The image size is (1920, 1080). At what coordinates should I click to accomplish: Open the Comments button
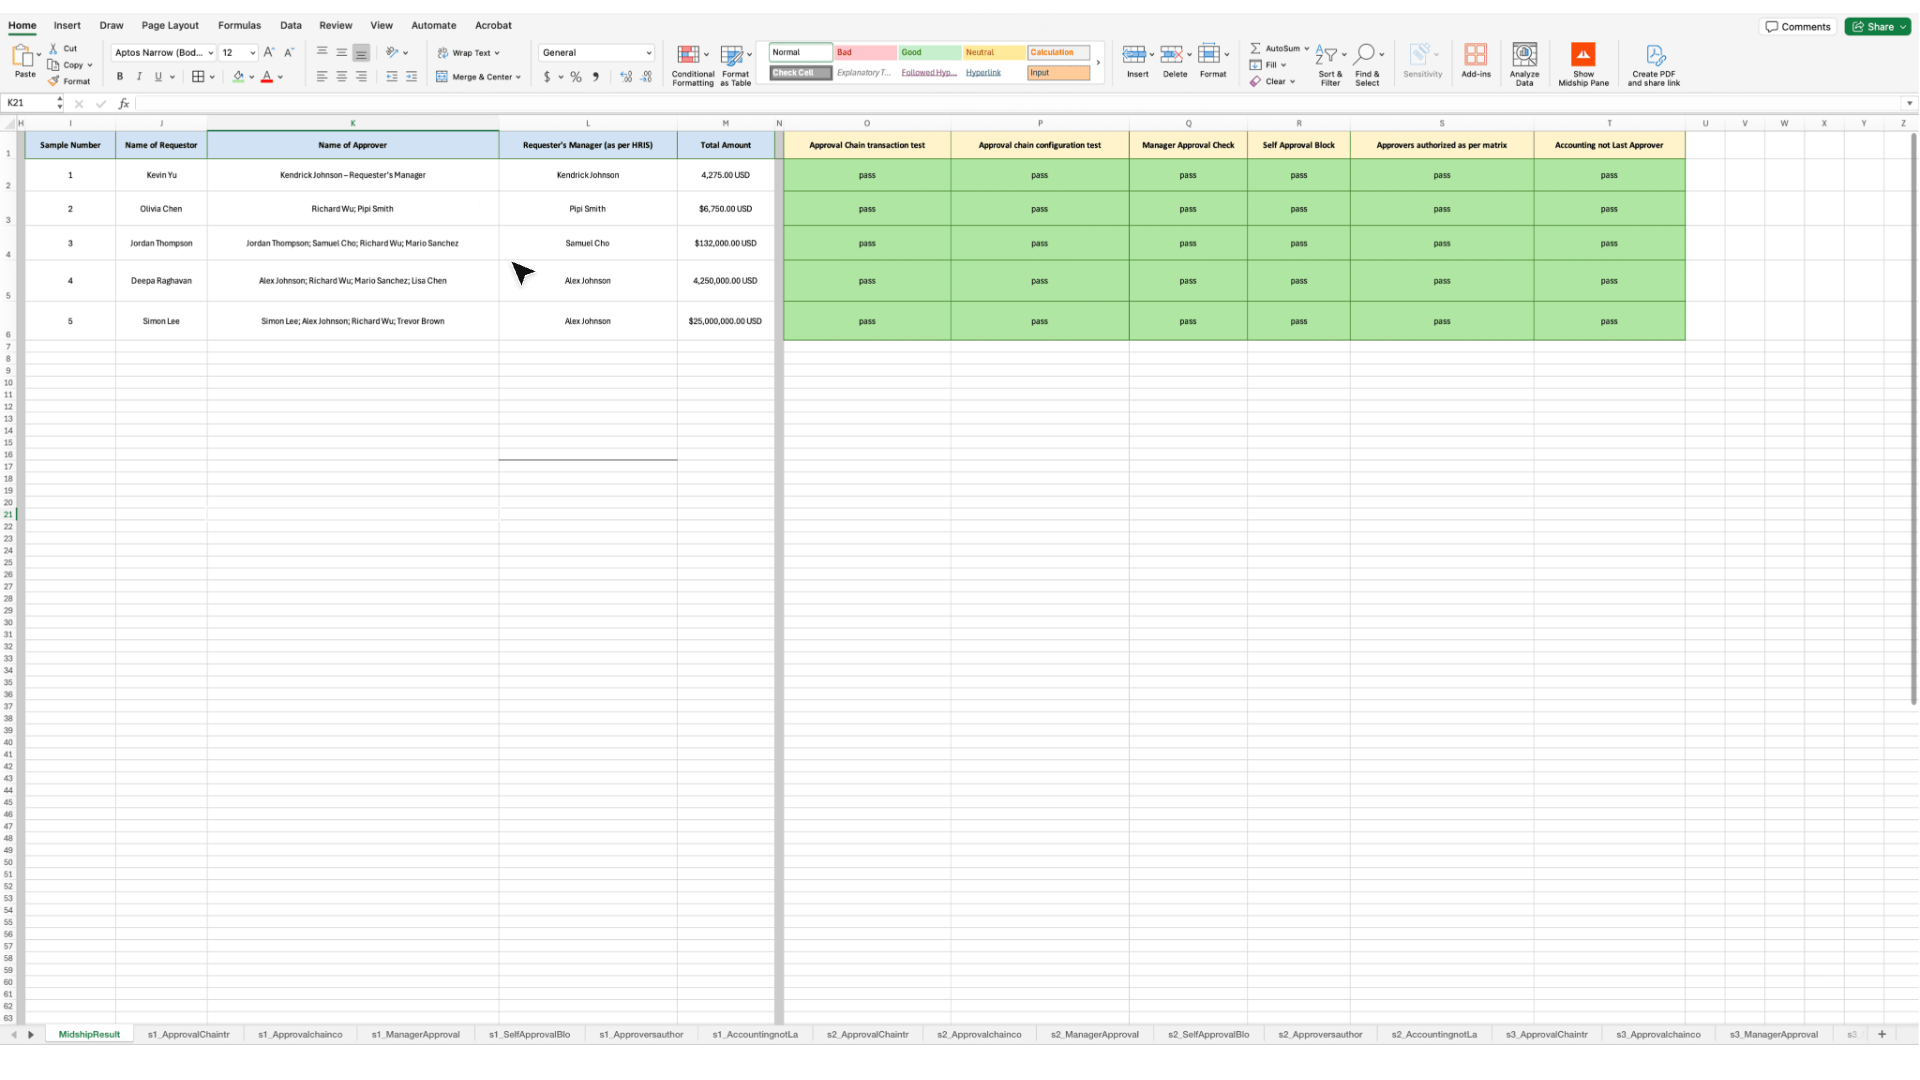(x=1797, y=27)
